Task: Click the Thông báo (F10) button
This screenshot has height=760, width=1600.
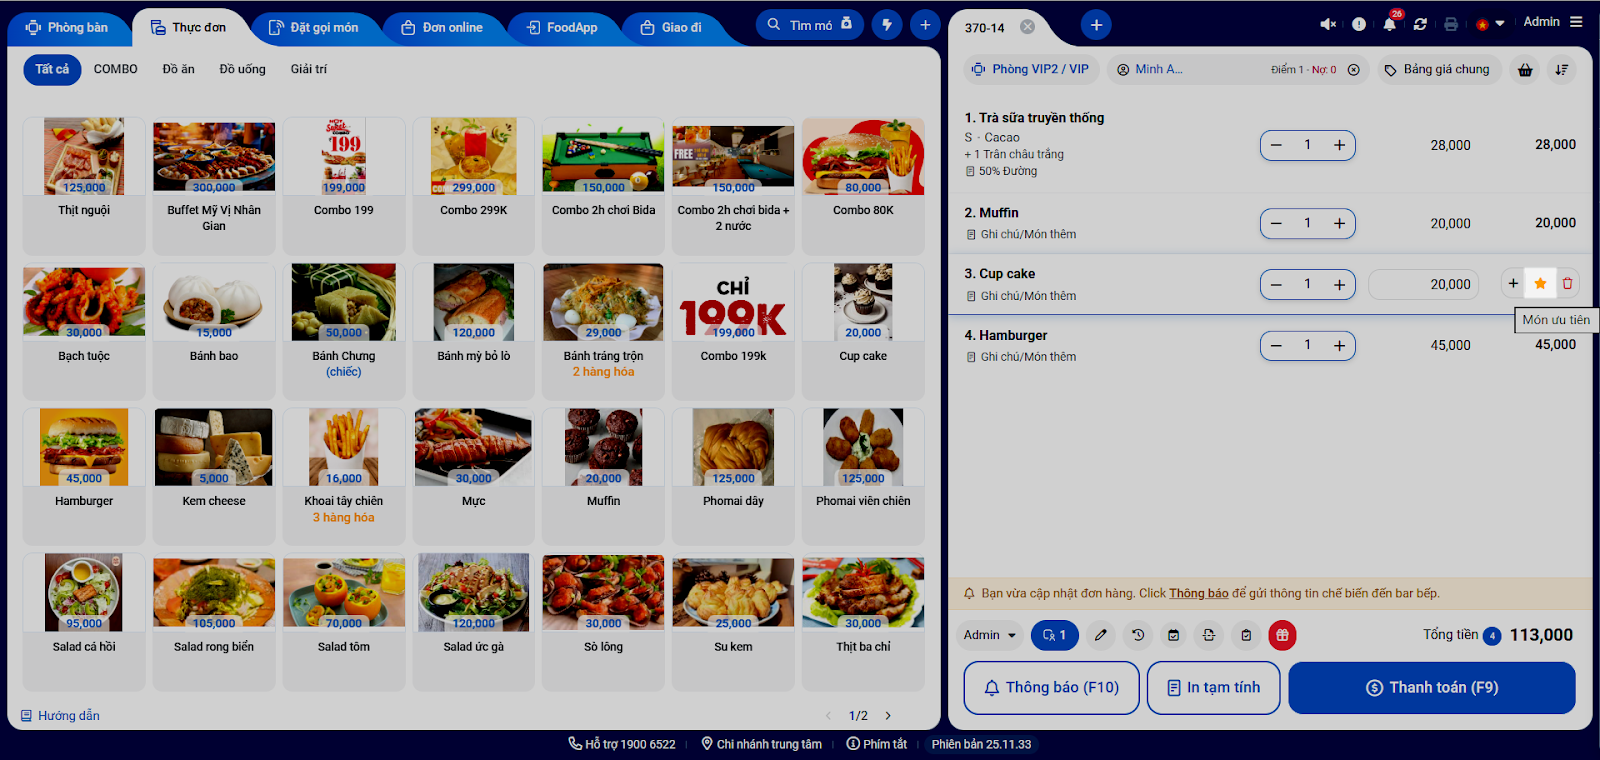Action: (1051, 688)
